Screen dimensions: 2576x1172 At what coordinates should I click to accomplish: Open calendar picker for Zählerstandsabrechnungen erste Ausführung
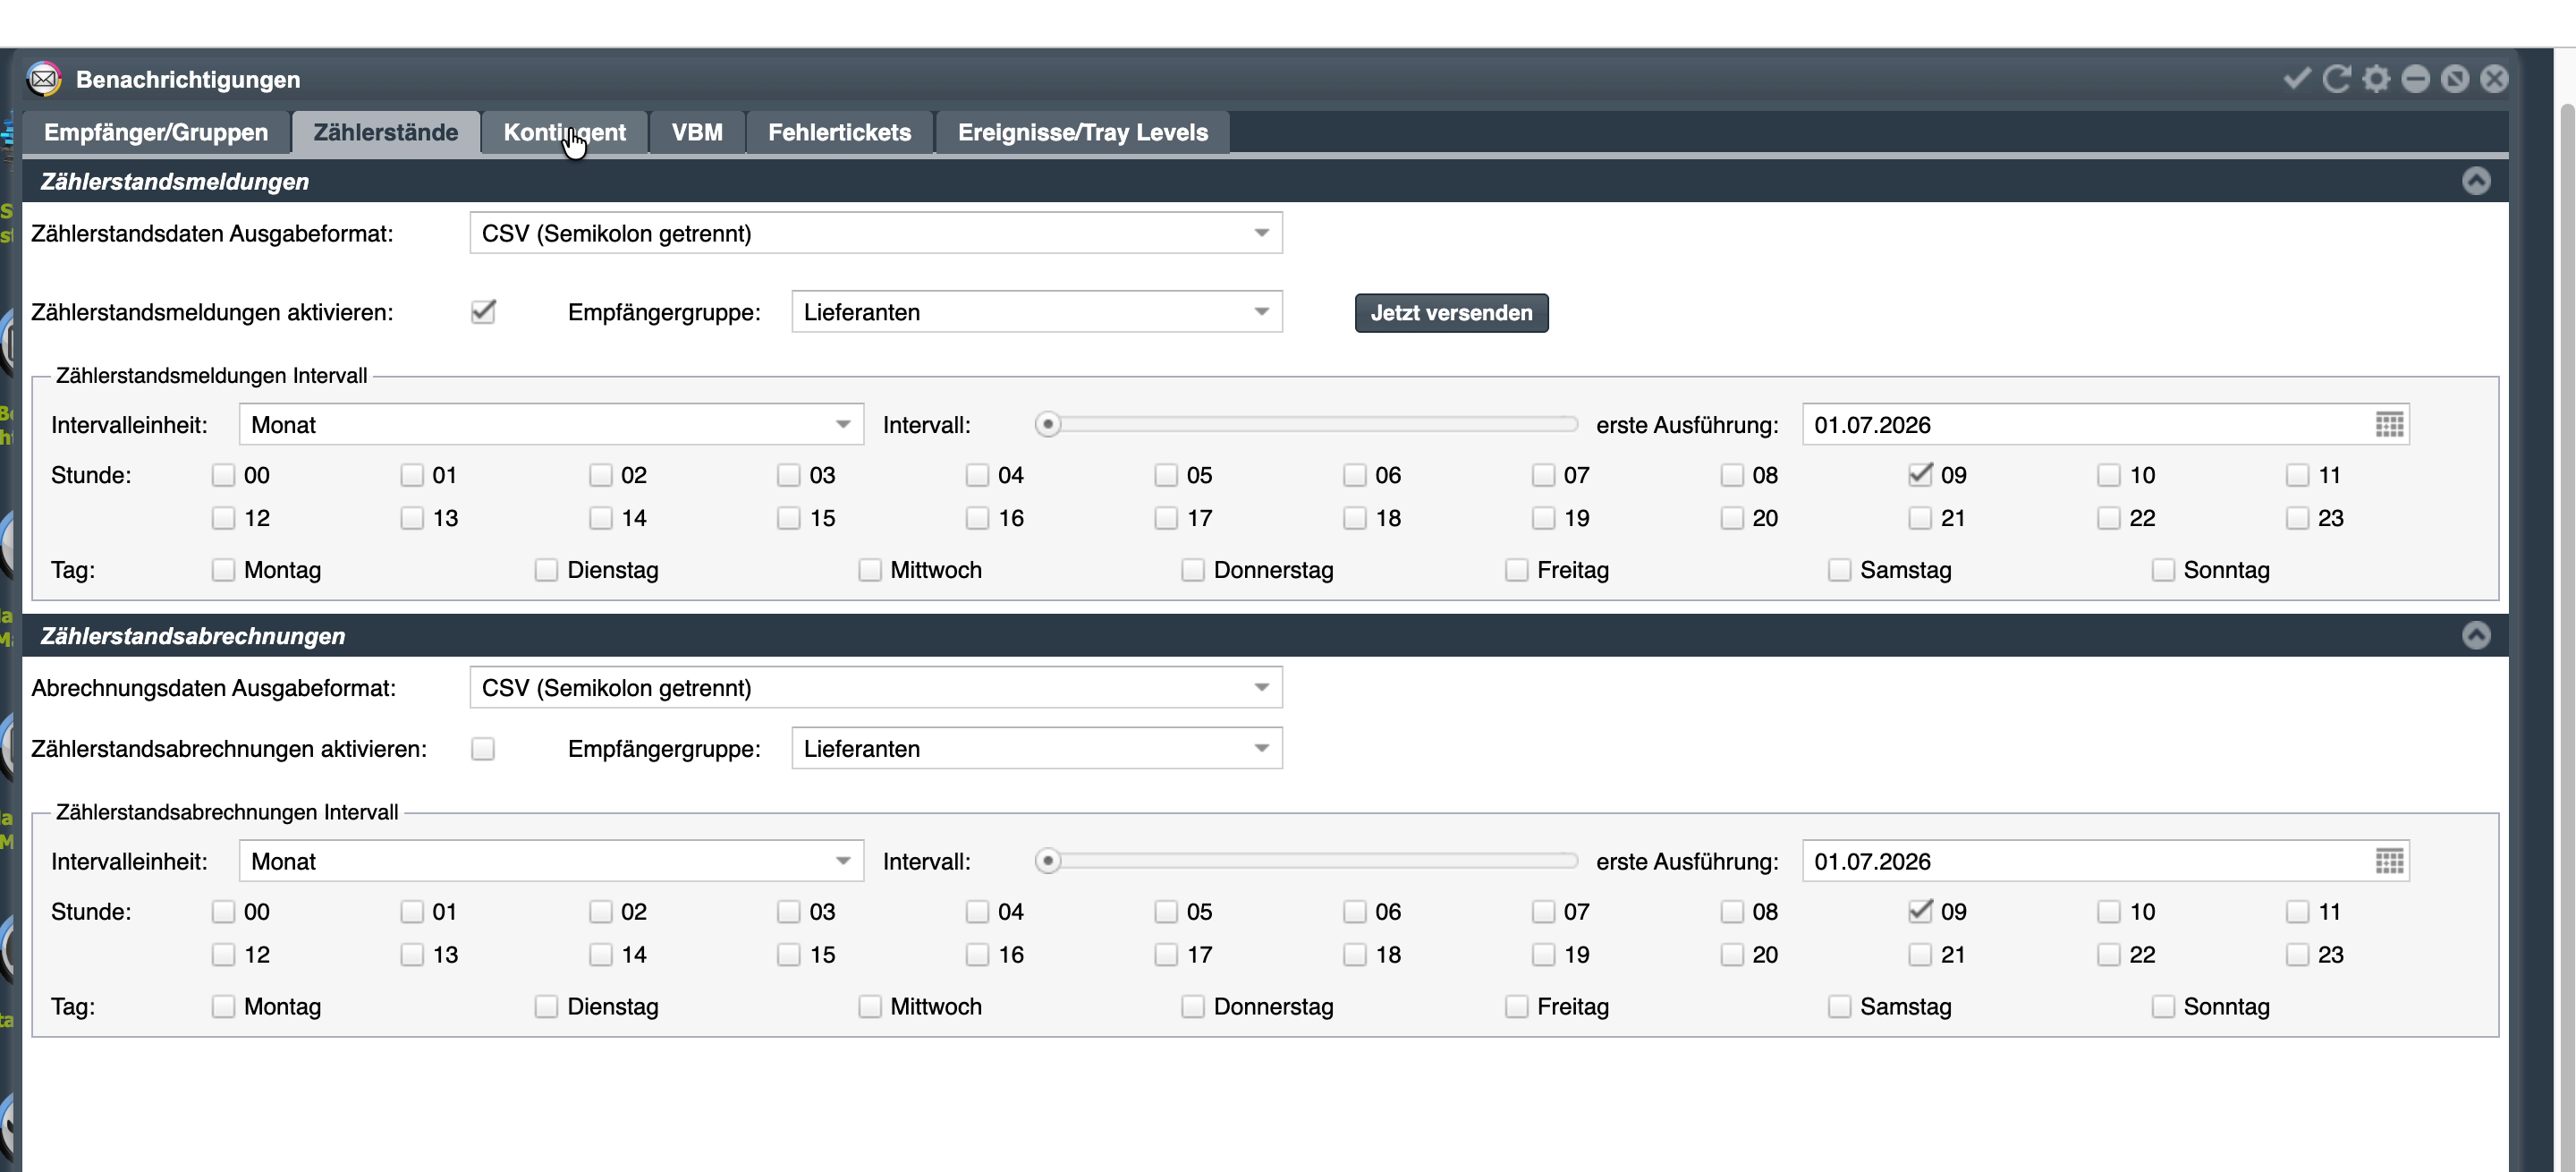(x=2389, y=861)
